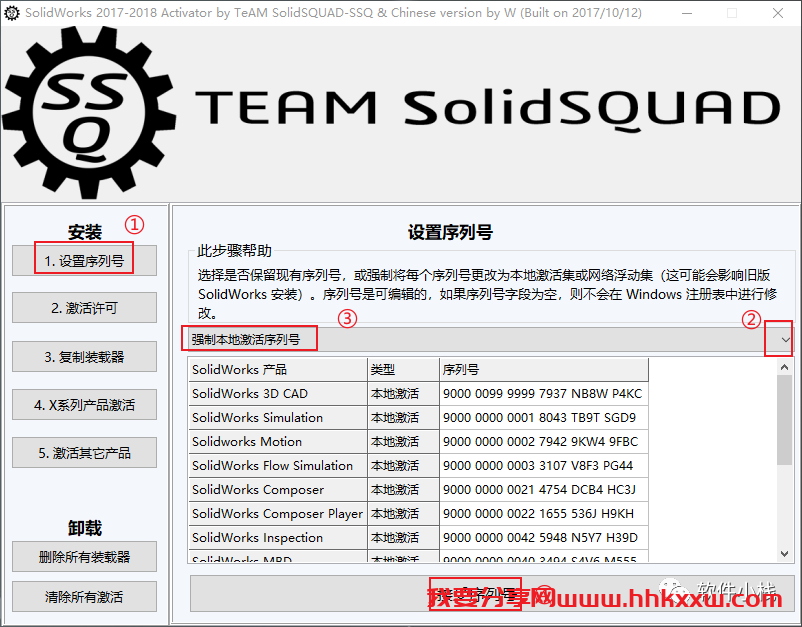802x627 pixels.
Task: Minimize the Activator window
Action: (x=687, y=13)
